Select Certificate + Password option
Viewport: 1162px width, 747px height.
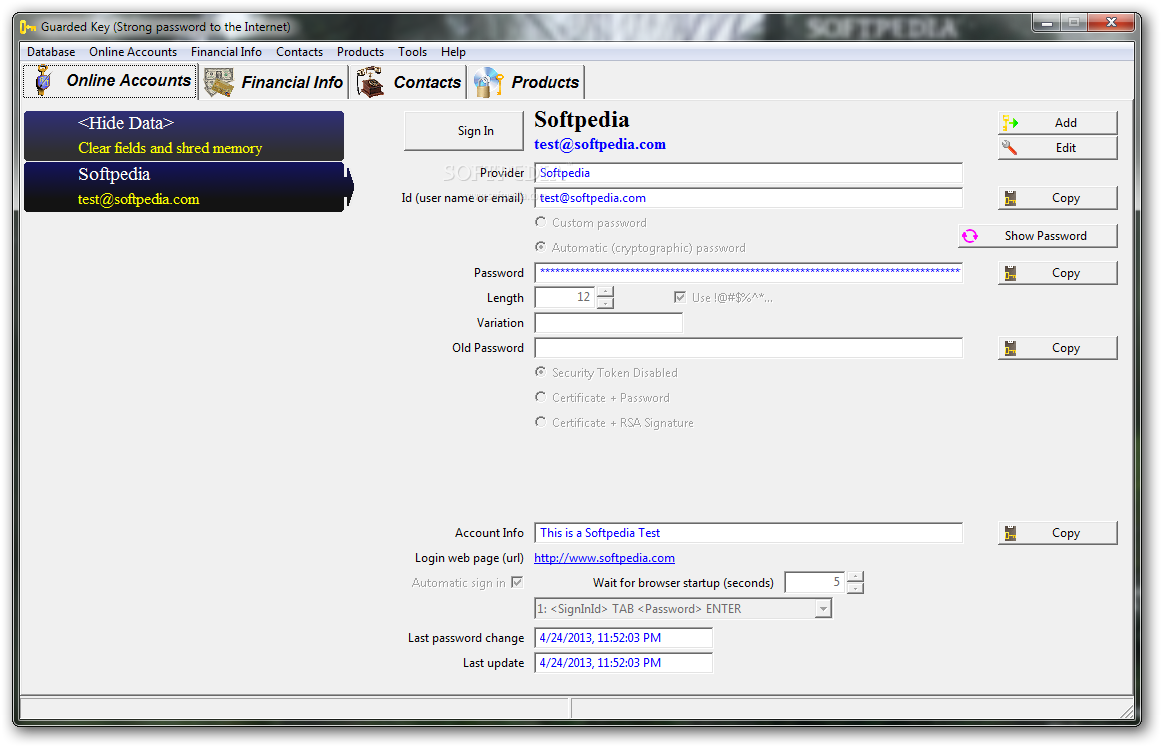pos(541,397)
